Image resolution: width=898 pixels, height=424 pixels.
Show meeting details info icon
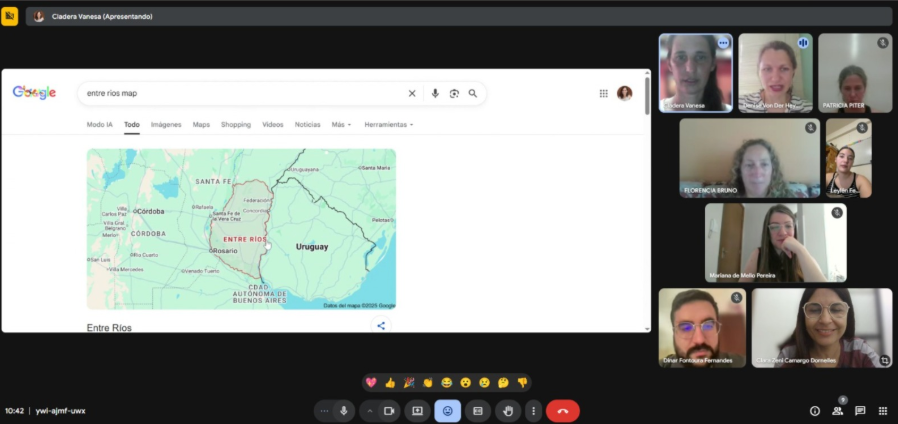pyautogui.click(x=814, y=410)
